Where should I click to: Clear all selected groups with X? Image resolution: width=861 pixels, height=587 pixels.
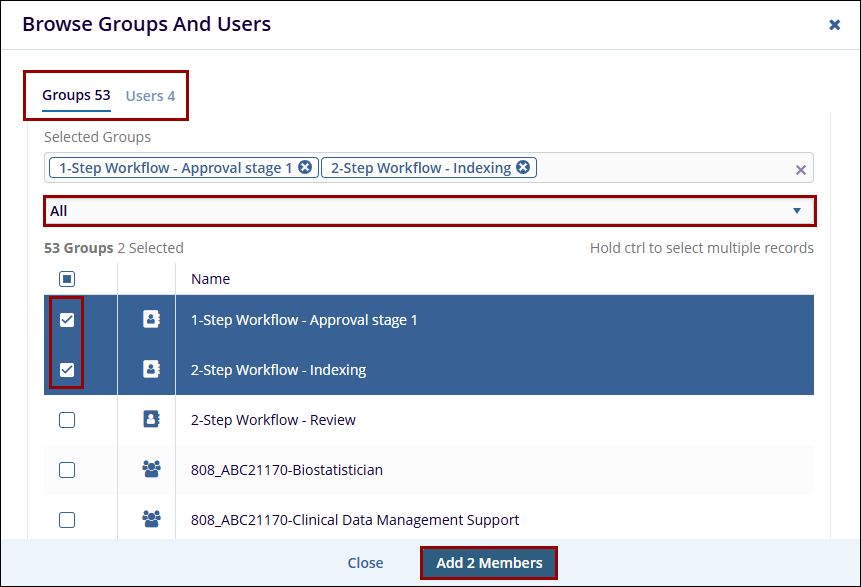pyautogui.click(x=800, y=170)
